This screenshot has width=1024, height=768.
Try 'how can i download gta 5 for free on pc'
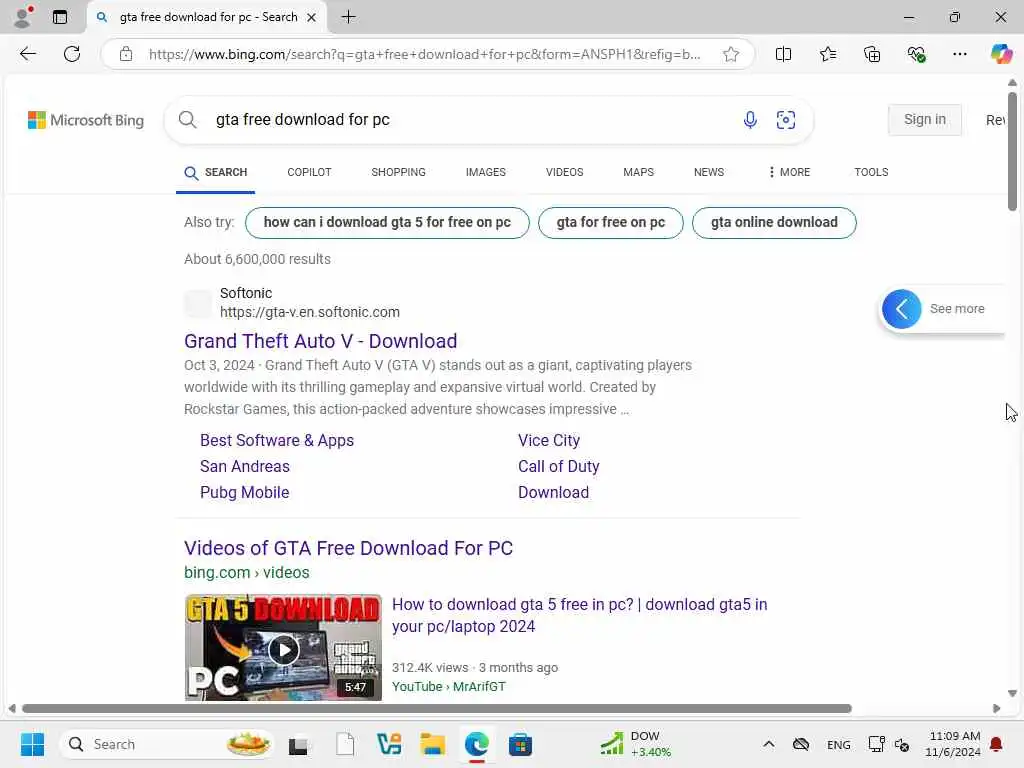387,223
